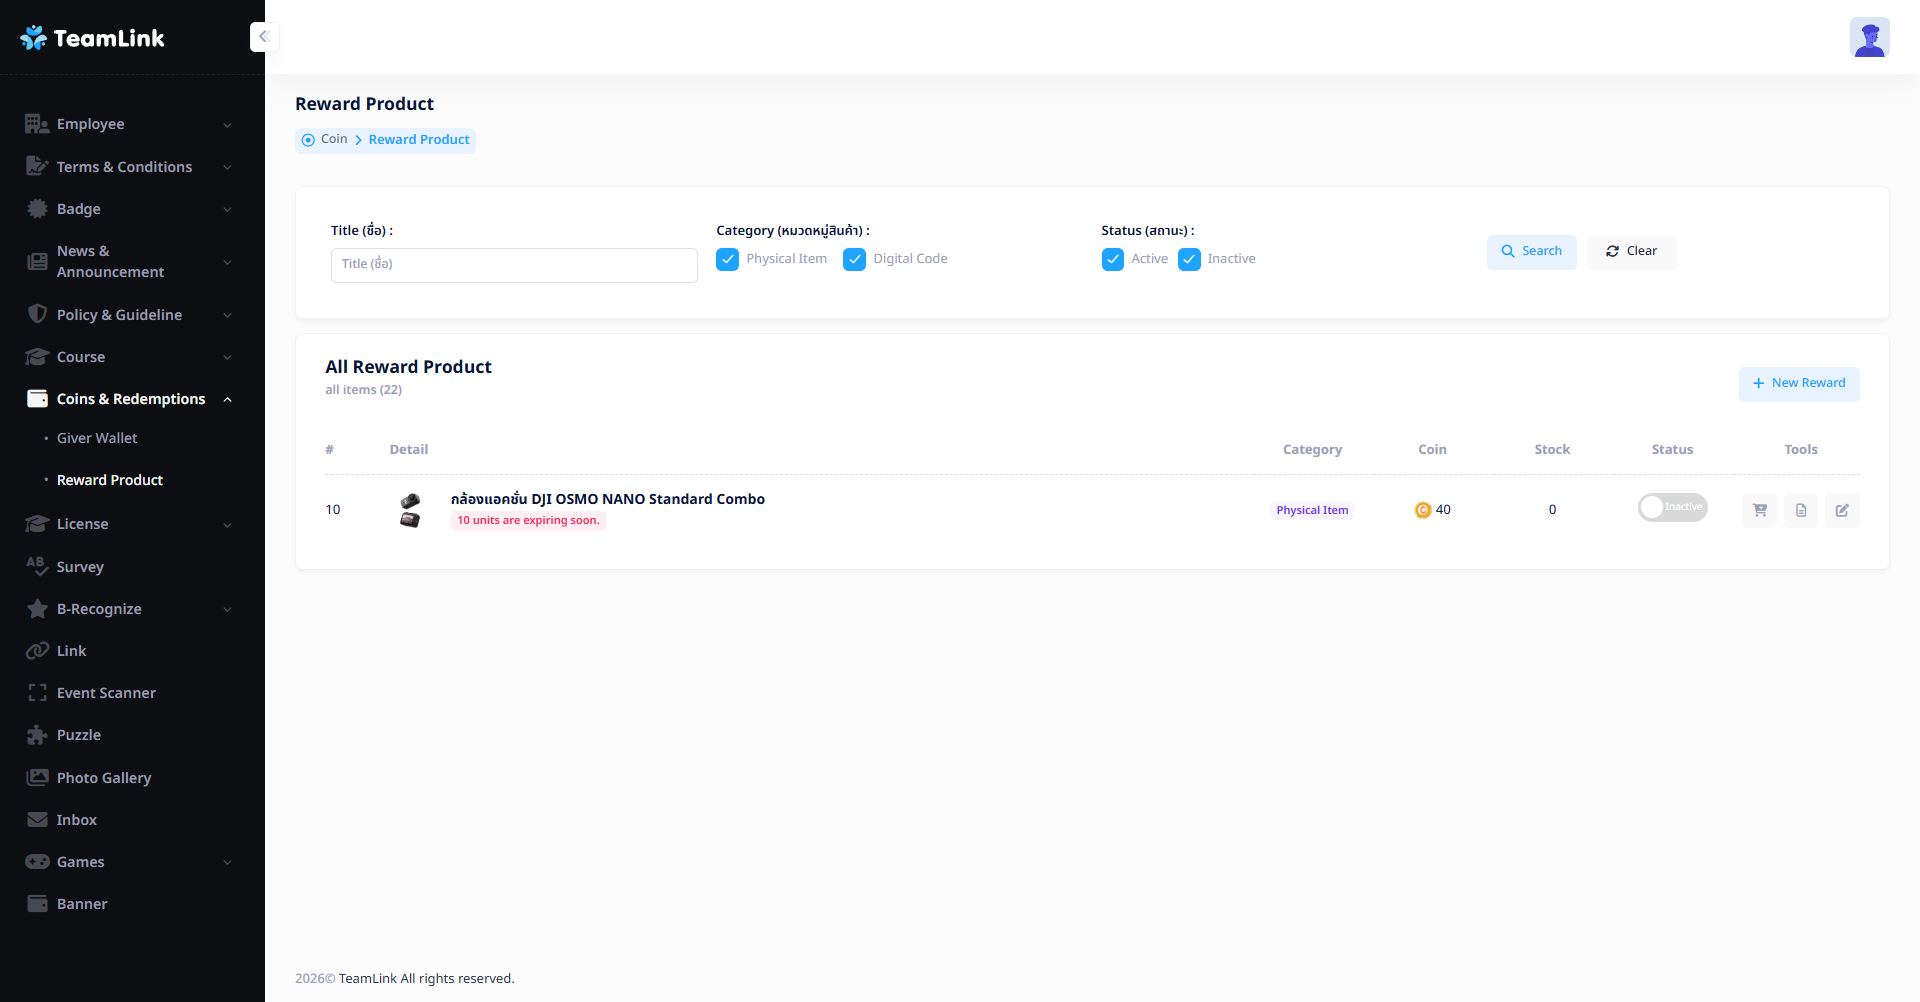Image resolution: width=1920 pixels, height=1002 pixels.
Task: Collapse the sidebar with the double-chevron button
Action: click(264, 37)
